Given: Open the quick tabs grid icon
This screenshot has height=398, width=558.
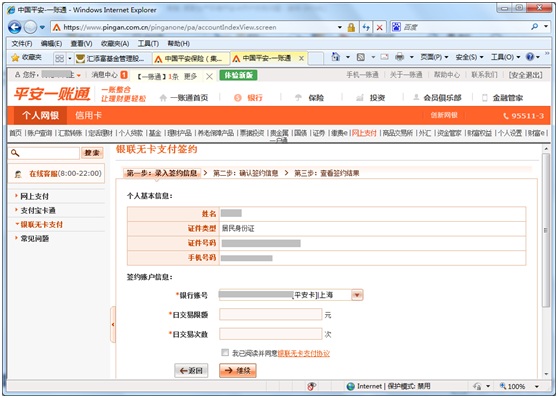Looking at the screenshot, I should 59,58.
